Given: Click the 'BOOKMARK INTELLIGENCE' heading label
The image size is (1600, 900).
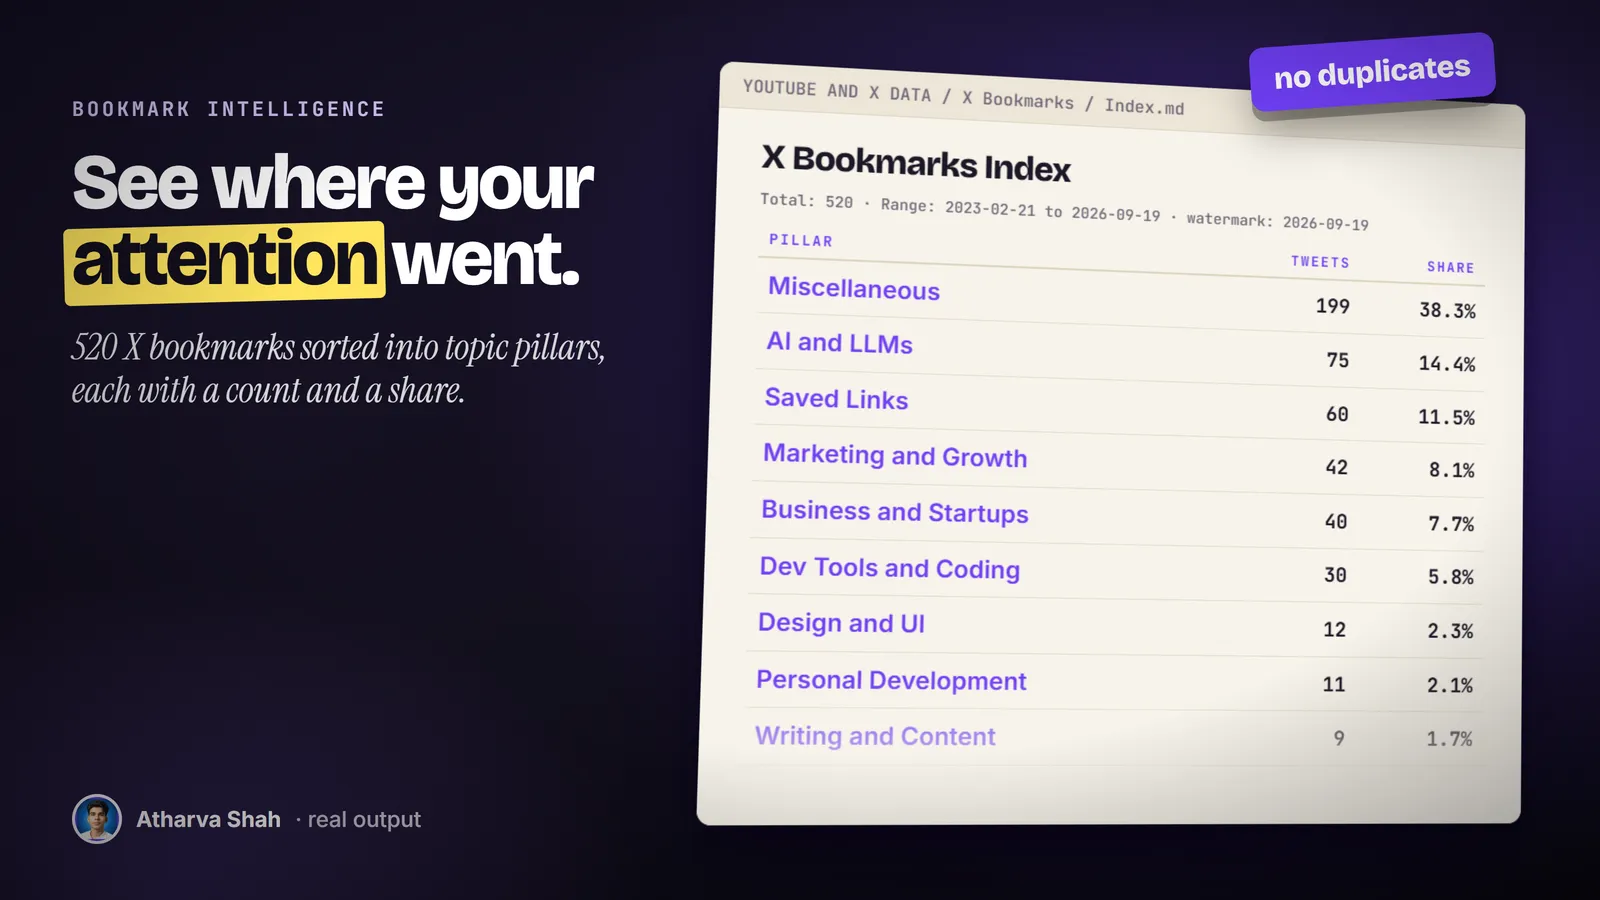Looking at the screenshot, I should coord(229,109).
